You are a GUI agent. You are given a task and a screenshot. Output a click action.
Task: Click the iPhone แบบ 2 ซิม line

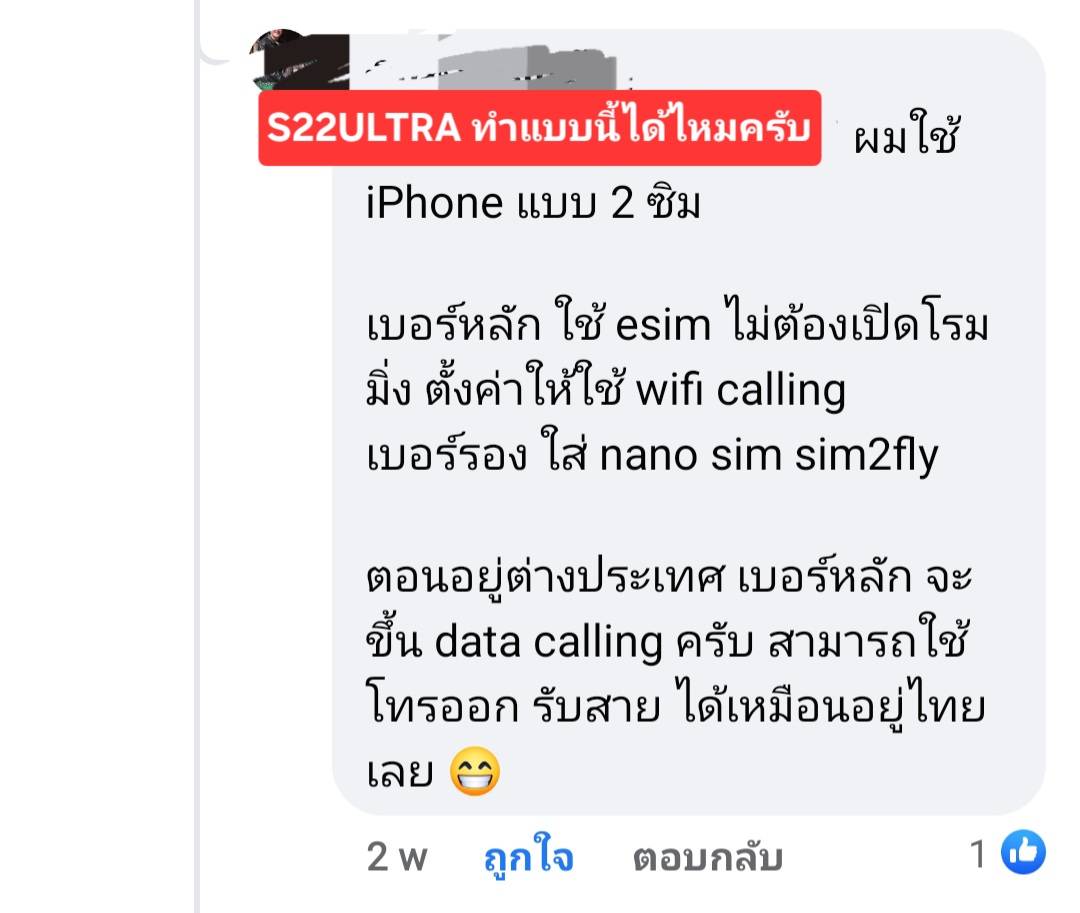pyautogui.click(x=533, y=203)
